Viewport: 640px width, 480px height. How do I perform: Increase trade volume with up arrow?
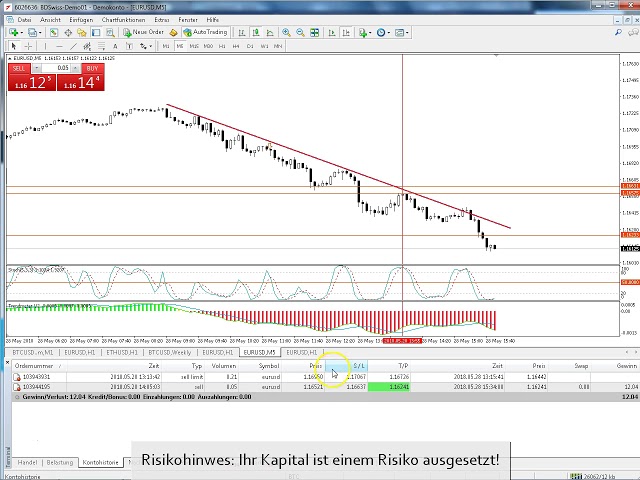[x=76, y=68]
